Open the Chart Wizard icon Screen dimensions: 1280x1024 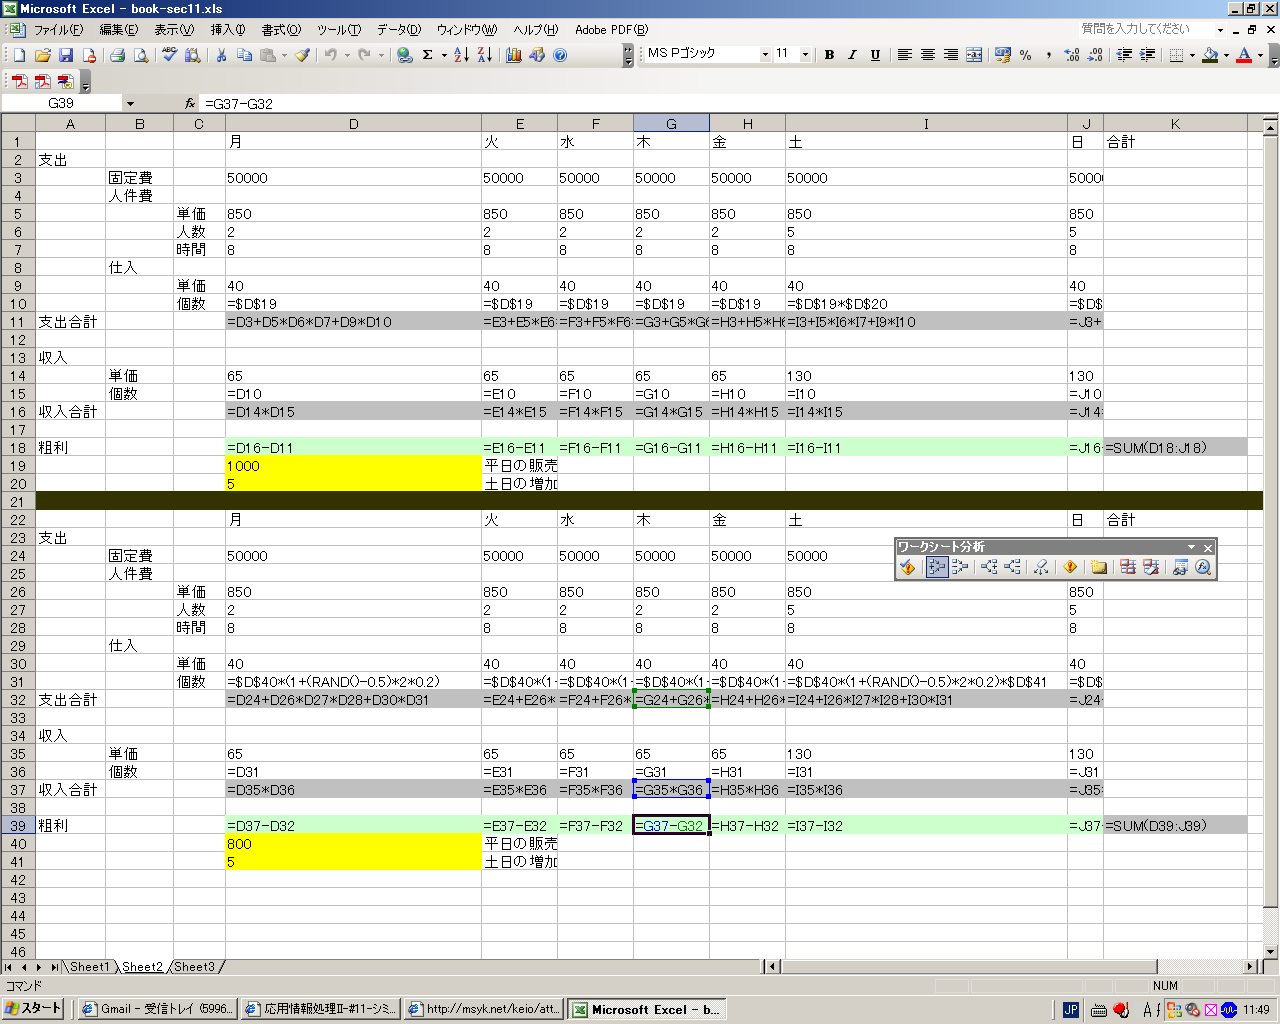coord(514,55)
